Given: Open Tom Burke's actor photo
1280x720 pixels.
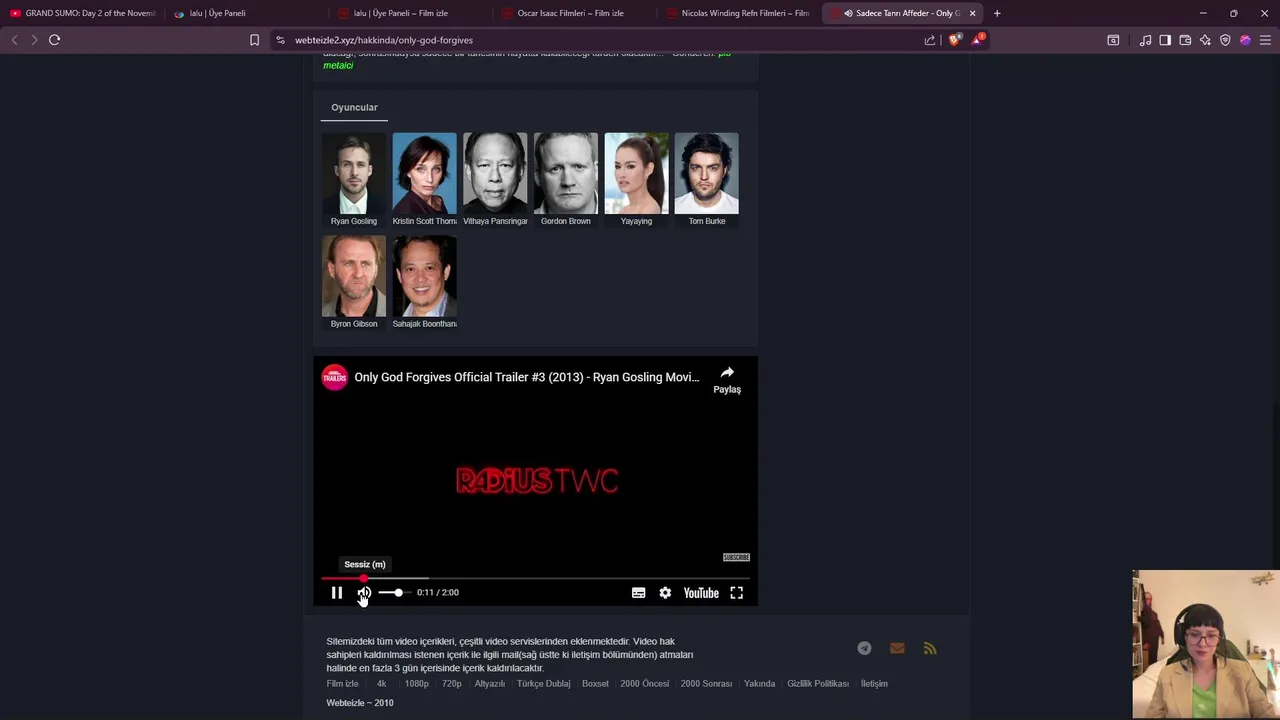Looking at the screenshot, I should 707,173.
